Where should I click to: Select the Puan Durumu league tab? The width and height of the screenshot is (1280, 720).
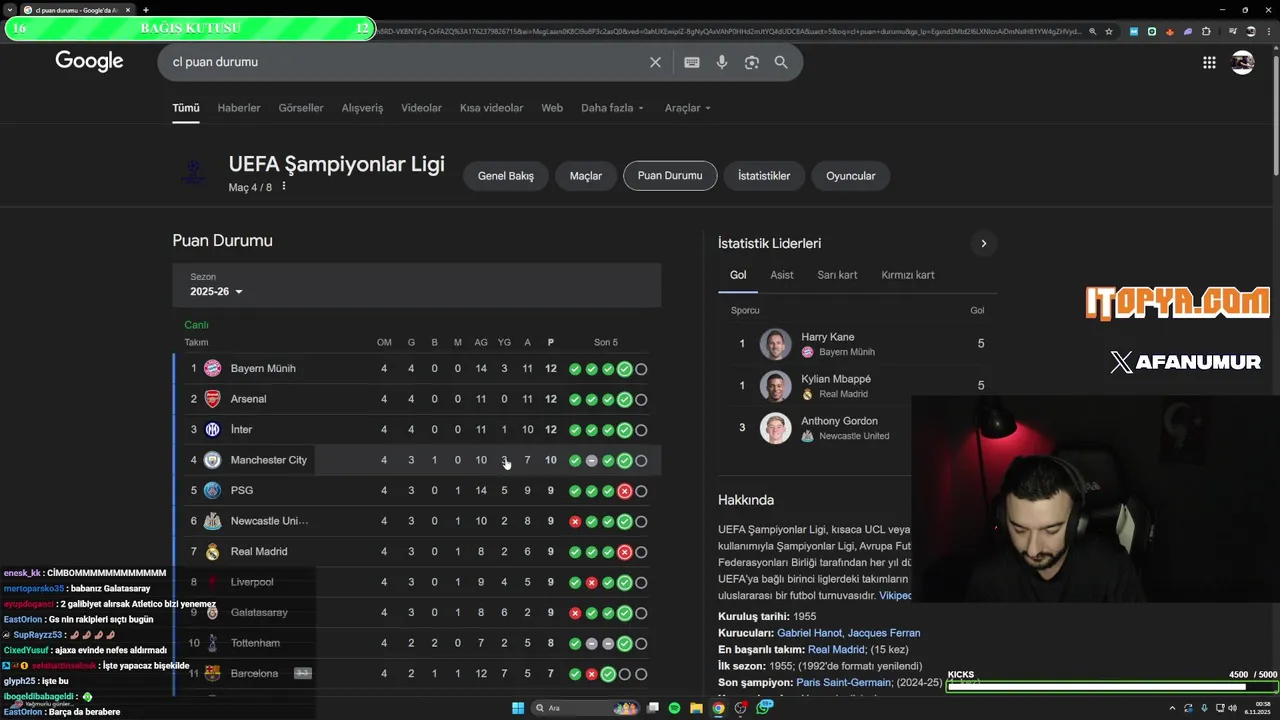click(x=670, y=176)
